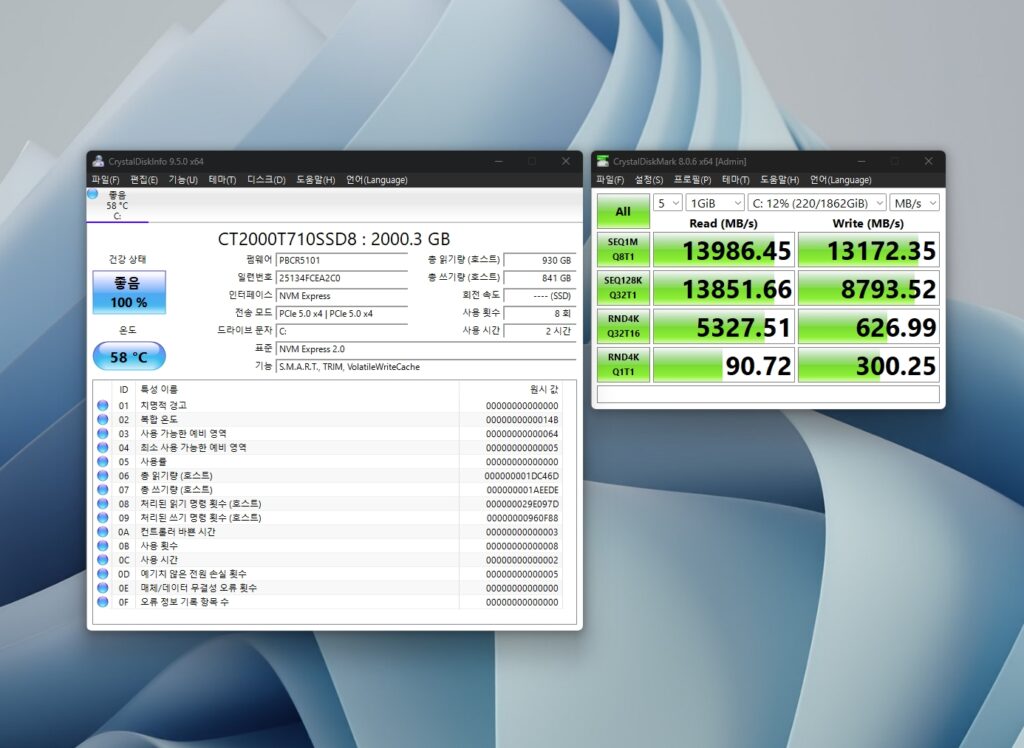The image size is (1024, 748).
Task: Open 언어(Language) menu in CrystalDiskMark
Action: 840,180
